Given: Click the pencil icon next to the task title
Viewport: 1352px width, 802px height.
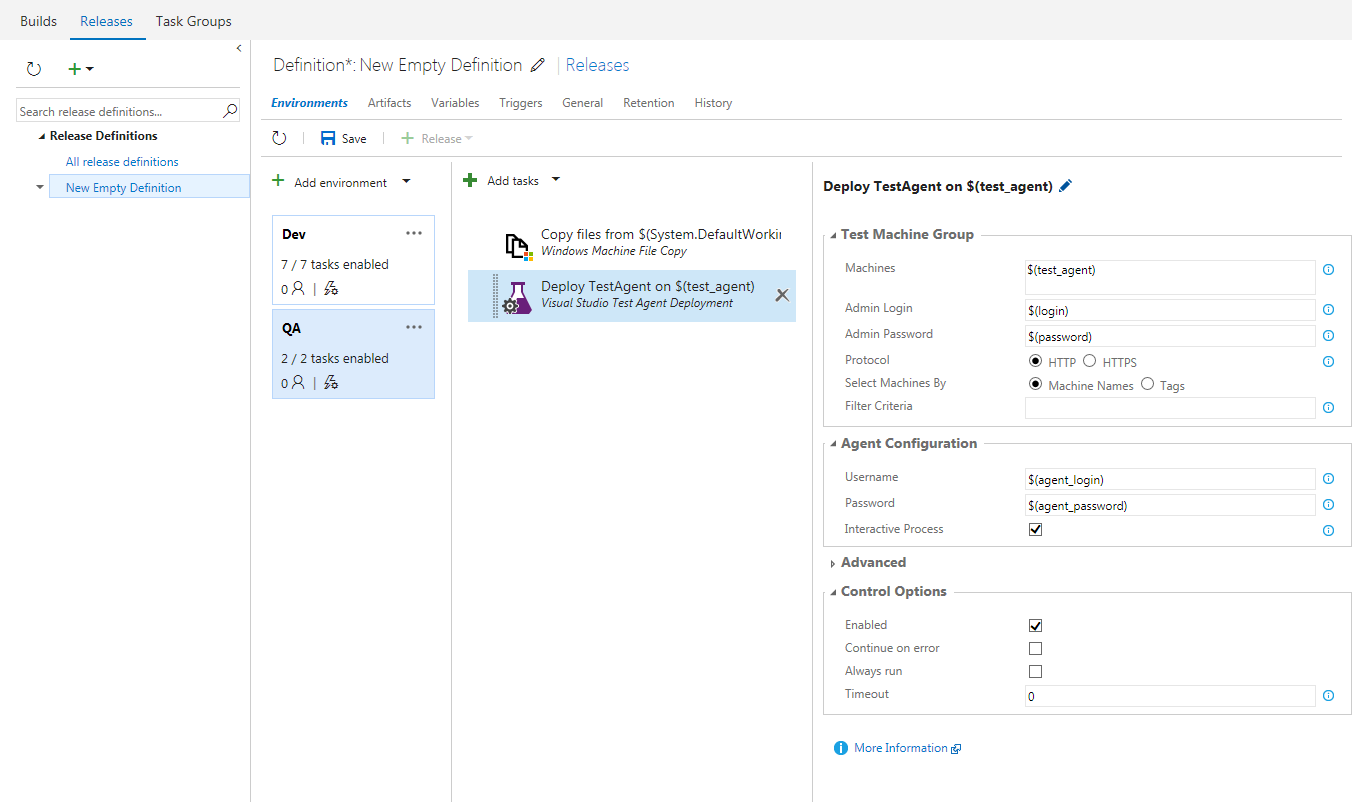Looking at the screenshot, I should point(1065,186).
